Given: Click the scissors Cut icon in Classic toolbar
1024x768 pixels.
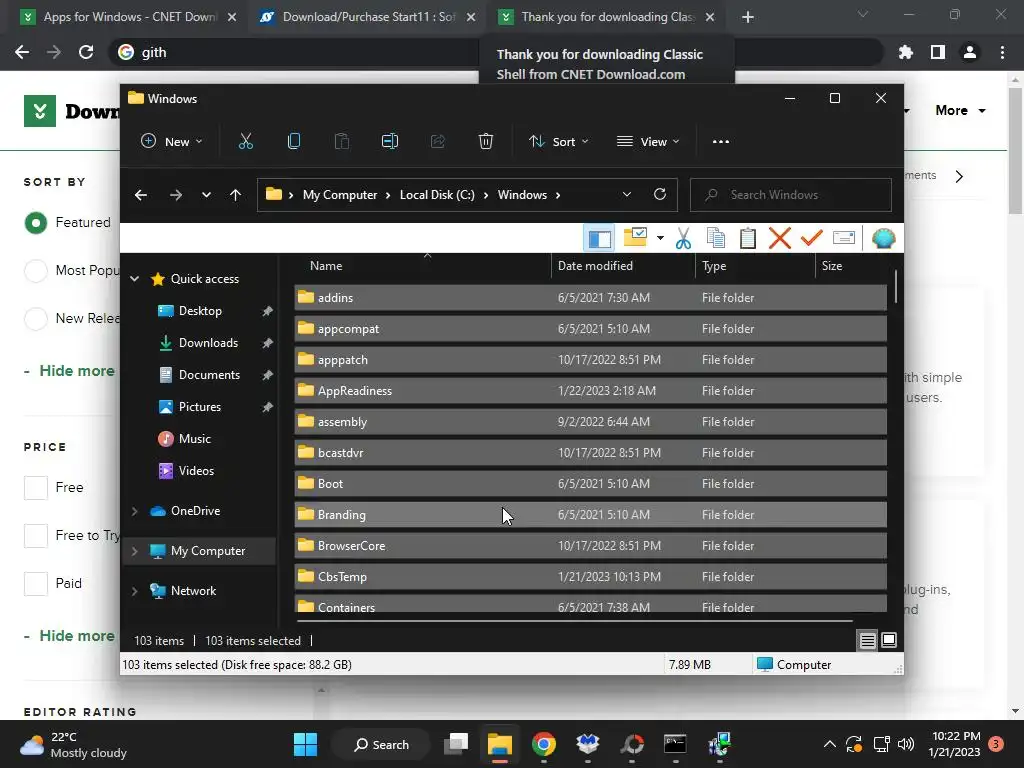Looking at the screenshot, I should click(683, 238).
